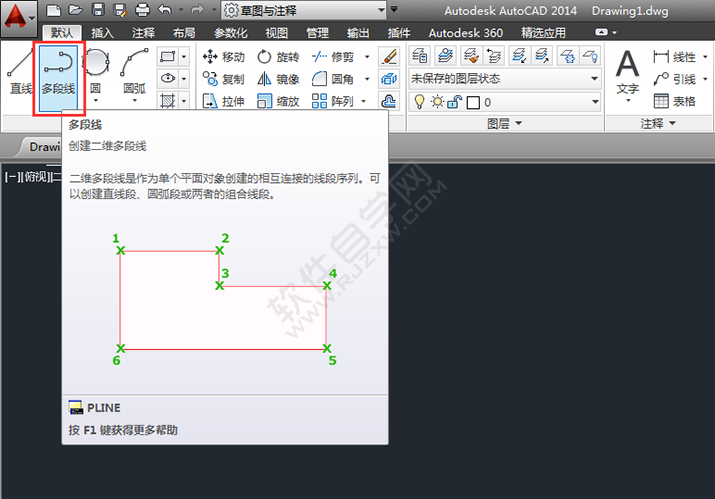
Task: Click the Print icon in quick access toolbar
Action: 142,10
